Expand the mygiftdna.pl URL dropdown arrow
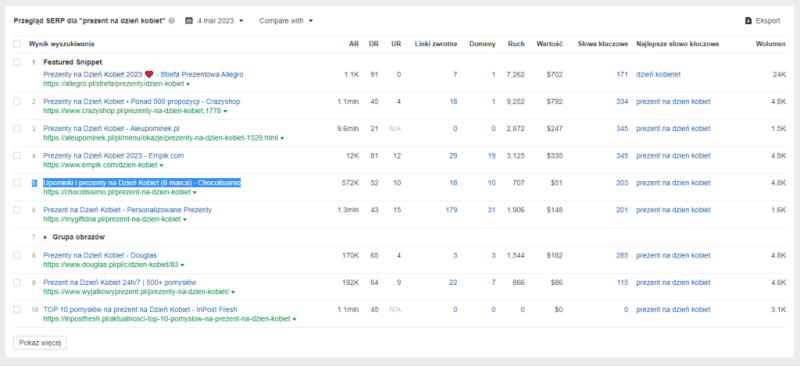The width and height of the screenshot is (800, 366). point(185,219)
